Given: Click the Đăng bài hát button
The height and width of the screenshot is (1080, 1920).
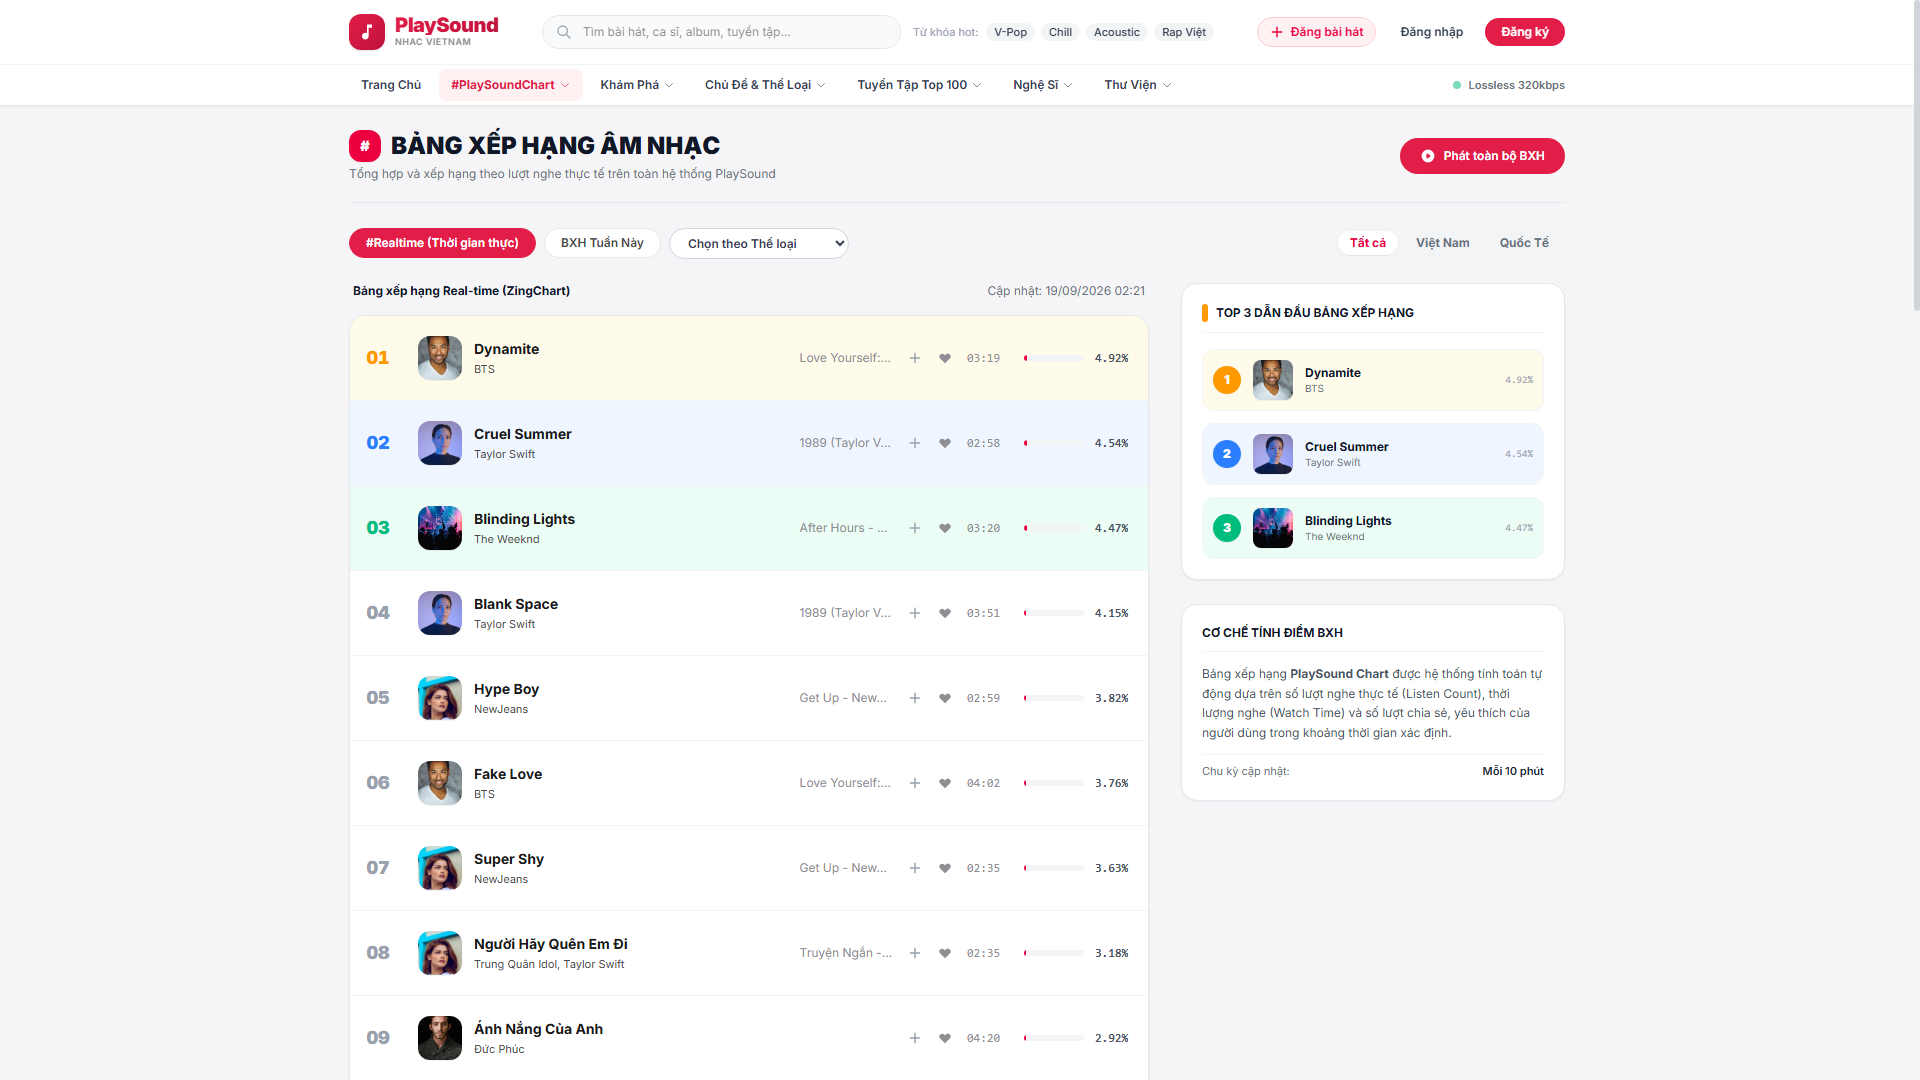Looking at the screenshot, I should pyautogui.click(x=1316, y=32).
